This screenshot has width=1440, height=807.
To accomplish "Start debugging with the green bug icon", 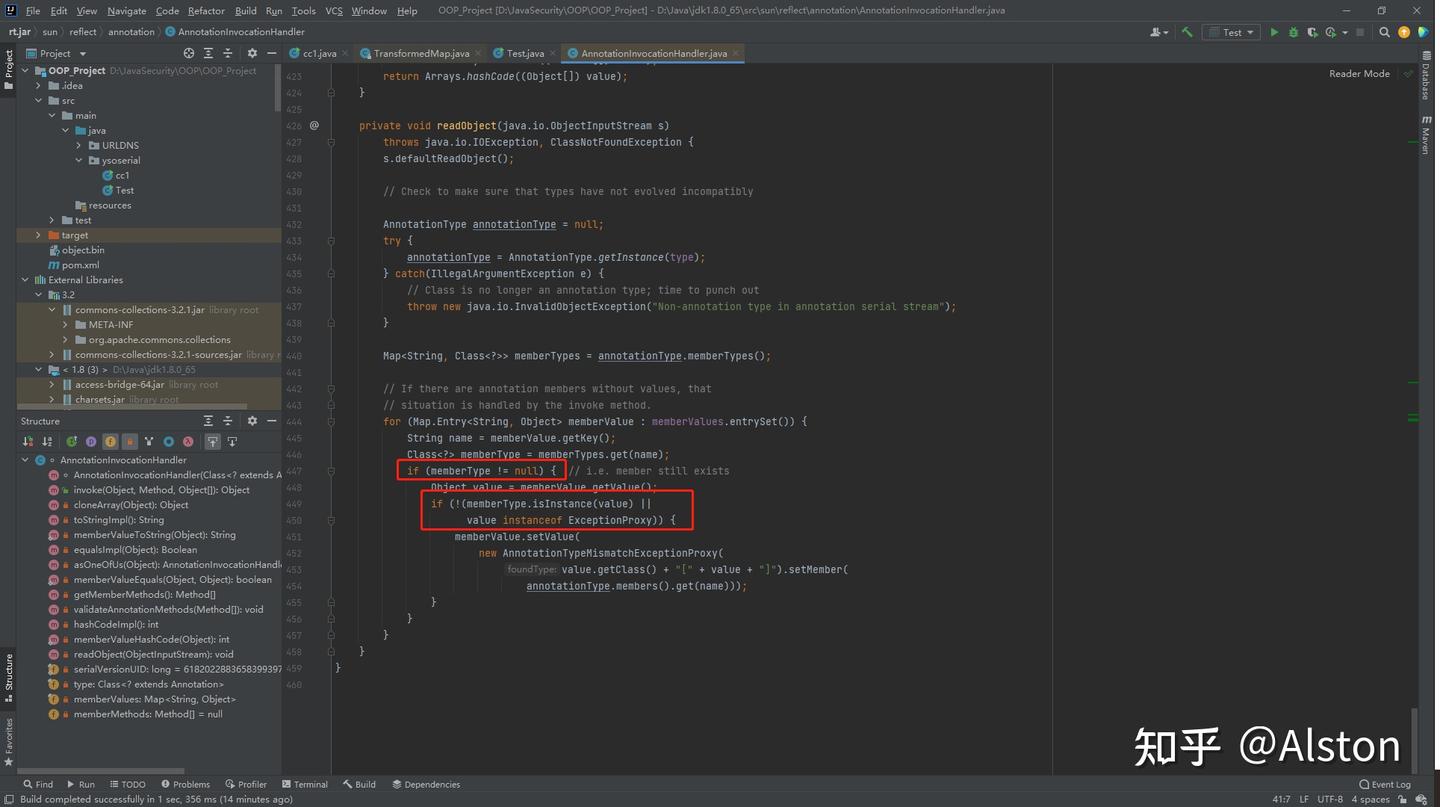I will point(1293,32).
